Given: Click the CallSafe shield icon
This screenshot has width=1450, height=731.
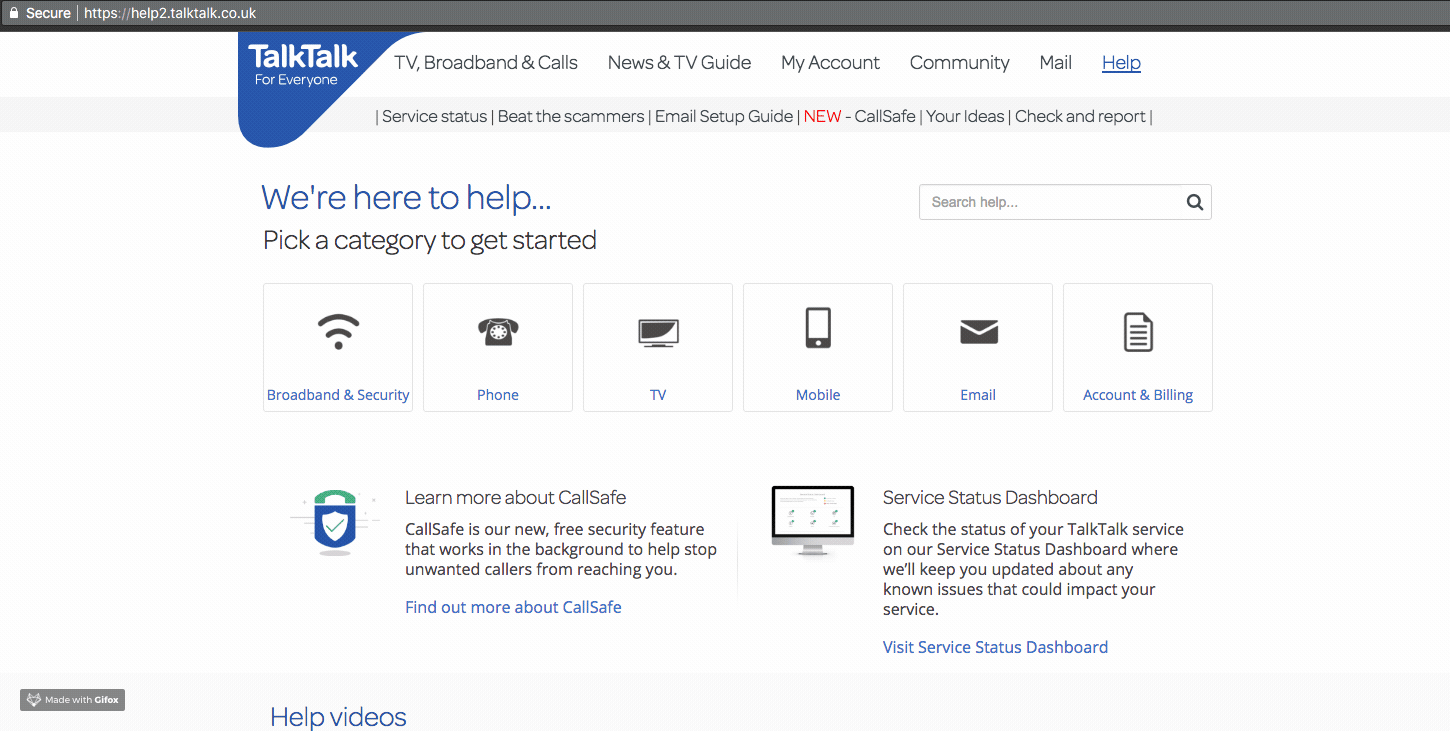Looking at the screenshot, I should [334, 522].
